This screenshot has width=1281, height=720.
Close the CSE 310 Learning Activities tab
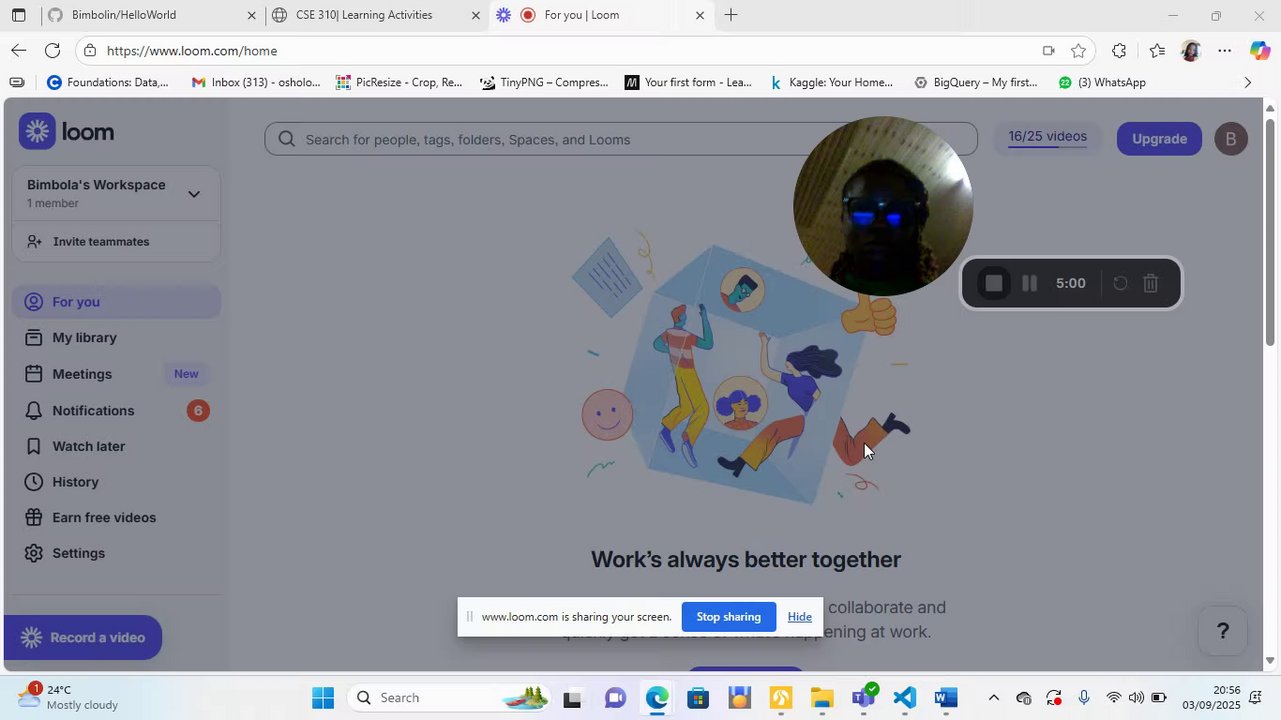(476, 15)
